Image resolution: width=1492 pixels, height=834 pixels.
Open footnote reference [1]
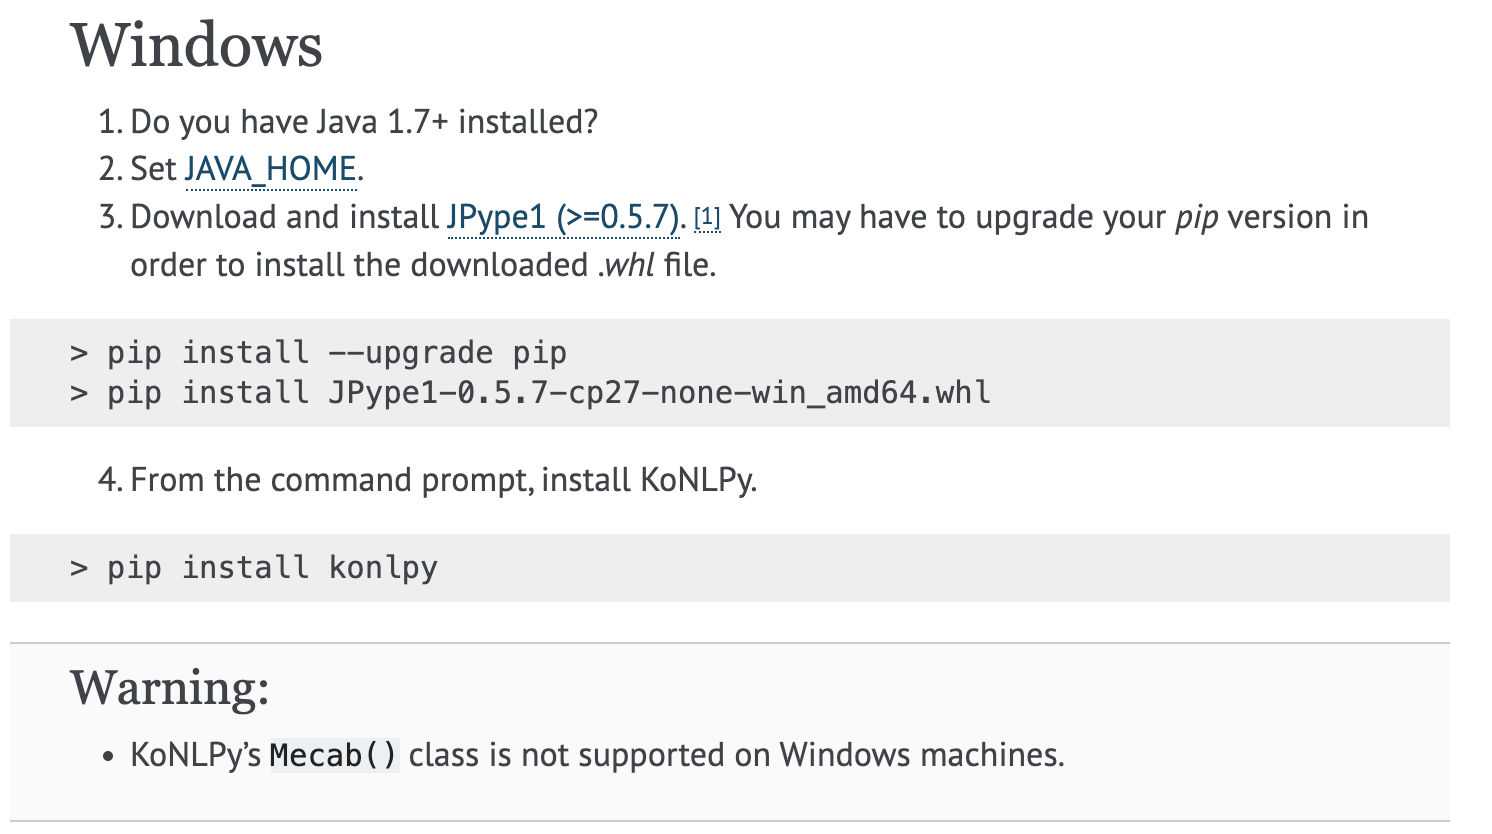(x=707, y=217)
